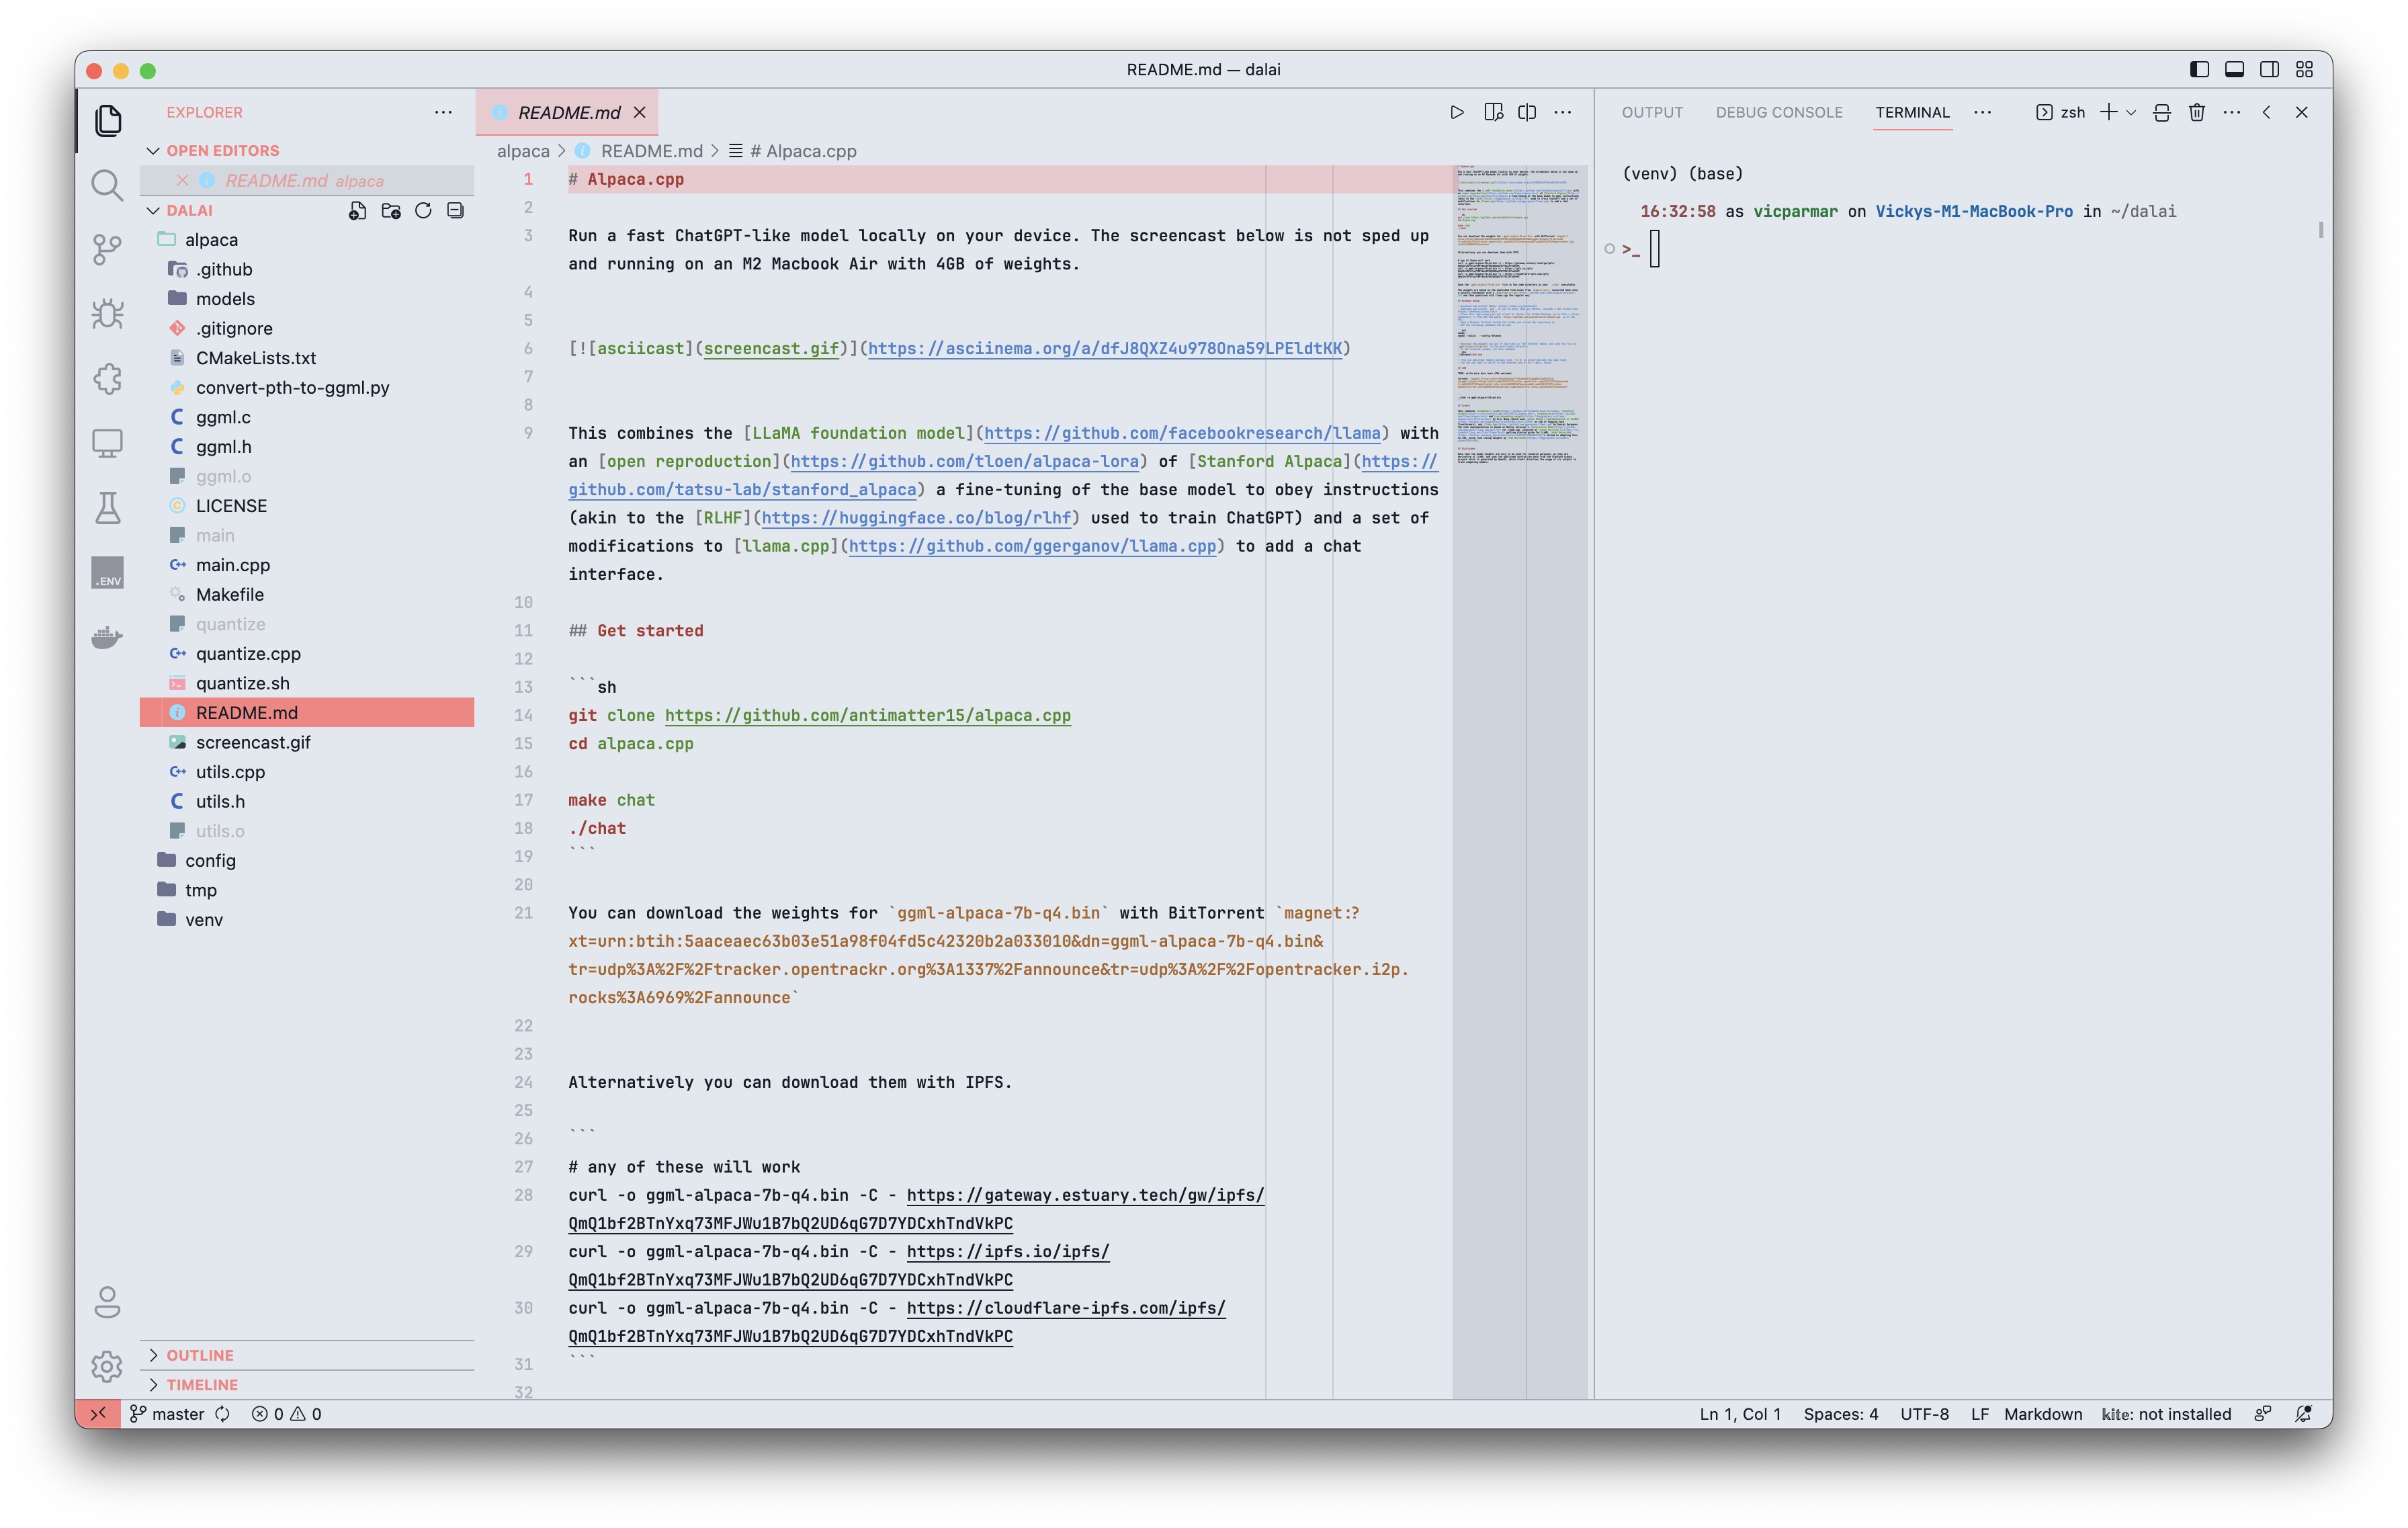Open additional panel views ellipsis next to TERMINAL
Image resolution: width=2408 pixels, height=1528 pixels.
pos(1982,112)
